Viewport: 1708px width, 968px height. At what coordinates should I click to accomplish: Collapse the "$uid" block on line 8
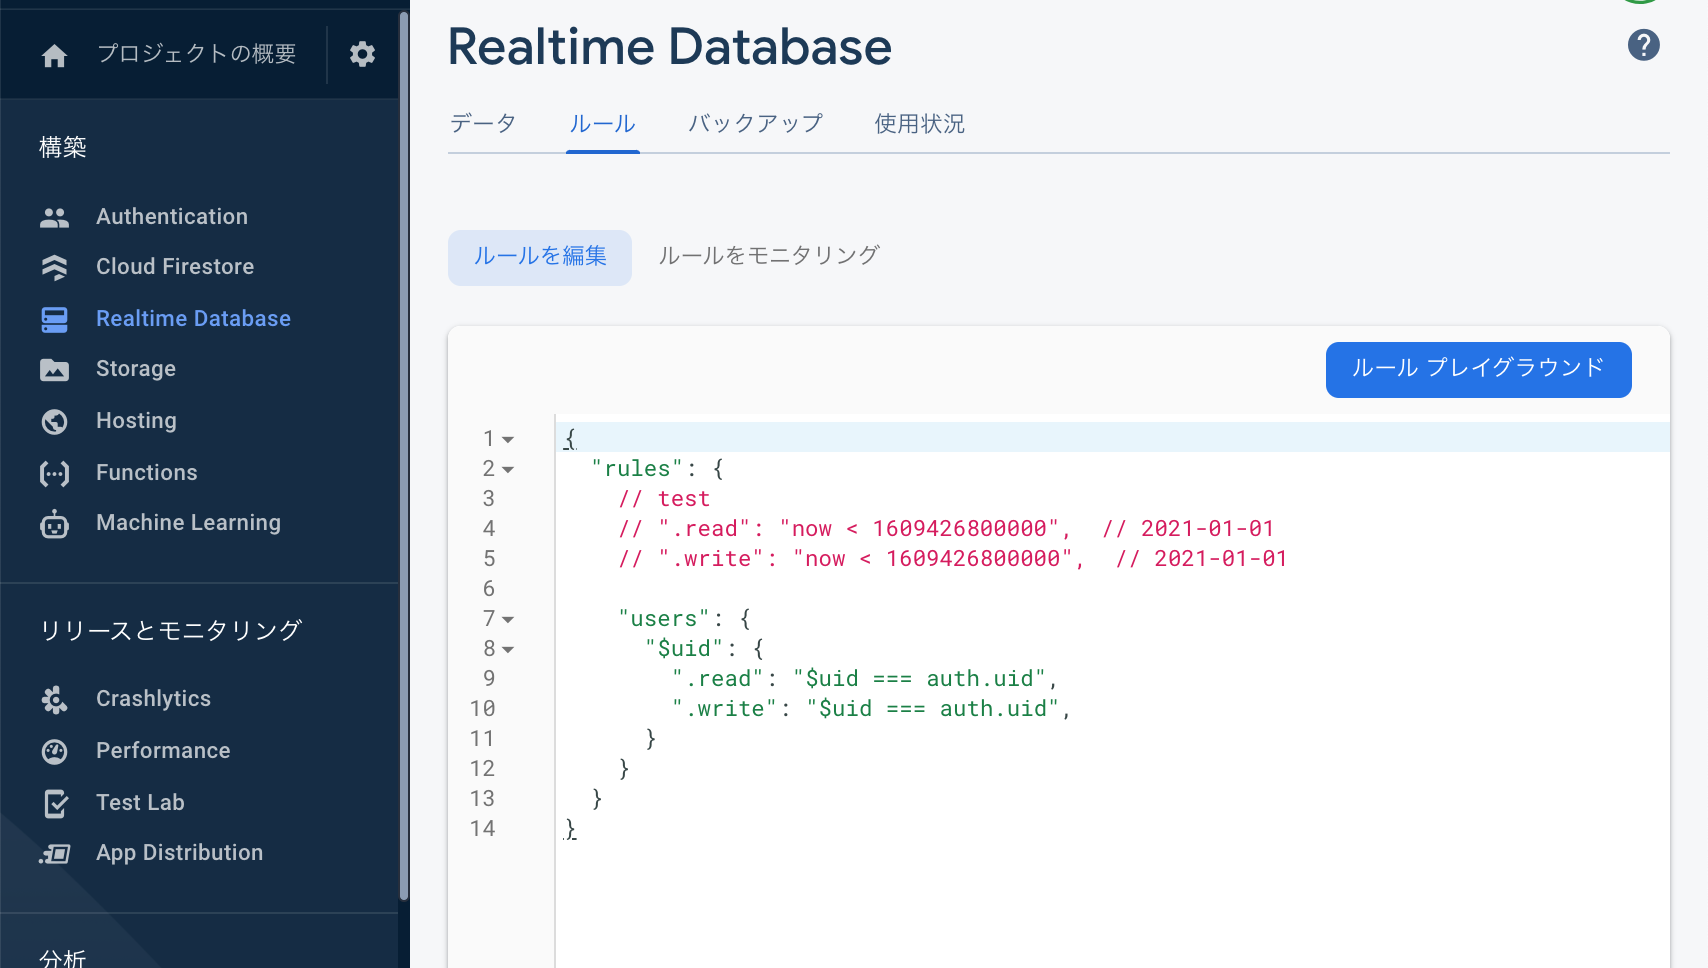[508, 649]
